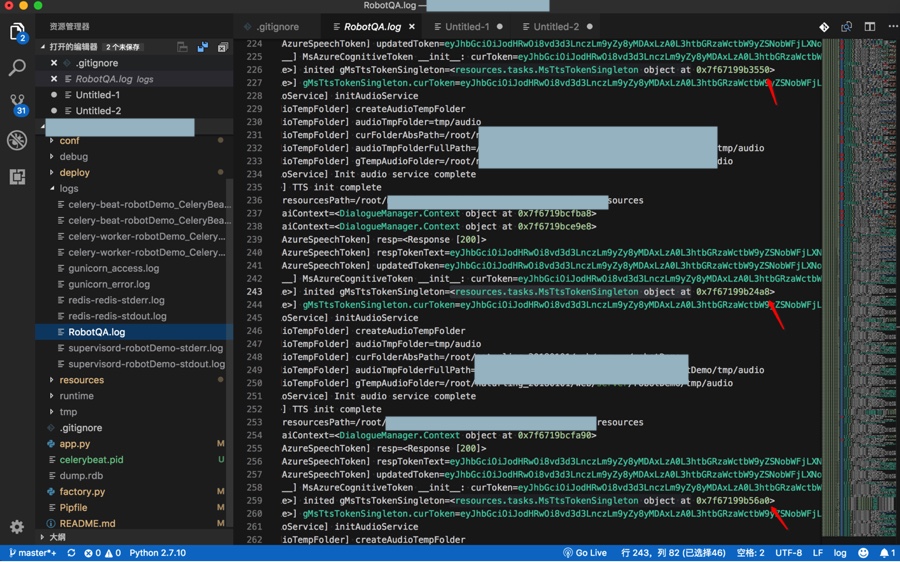Image resolution: width=900 pixels, height=562 pixels.
Task: Close the RobotQA.log editor tab
Action: pos(412,27)
